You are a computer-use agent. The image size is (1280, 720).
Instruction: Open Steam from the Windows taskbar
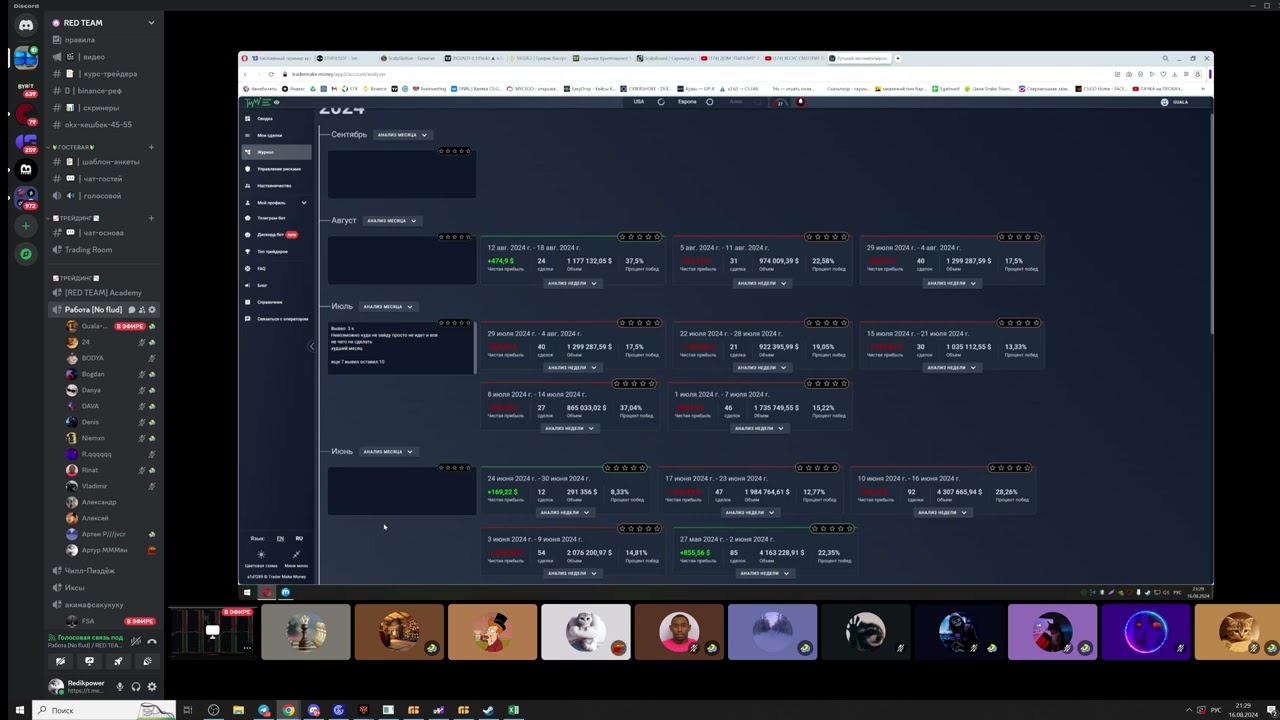pyautogui.click(x=488, y=710)
